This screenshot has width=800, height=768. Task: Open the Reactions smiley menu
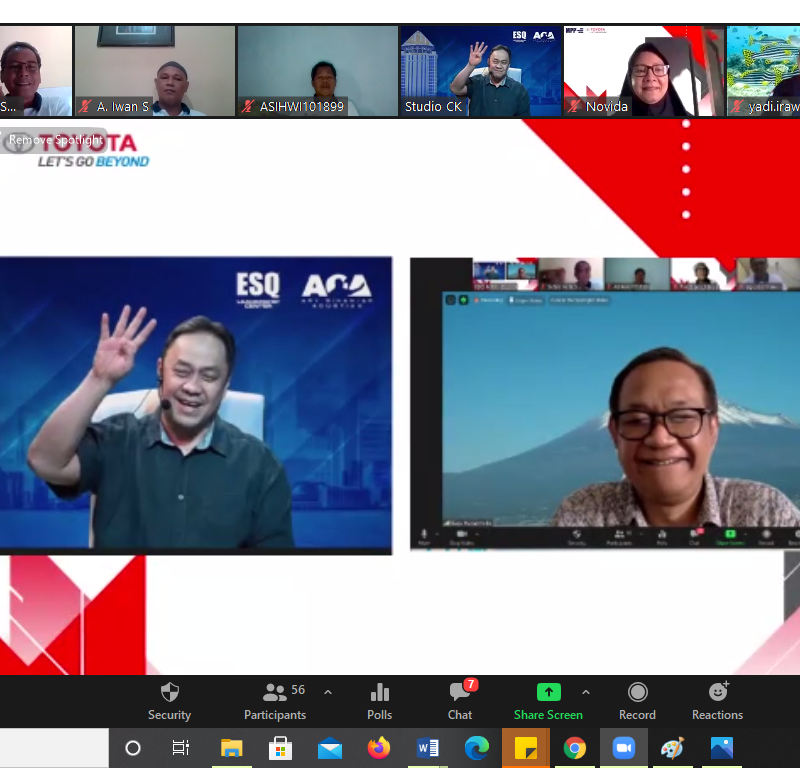coord(717,700)
